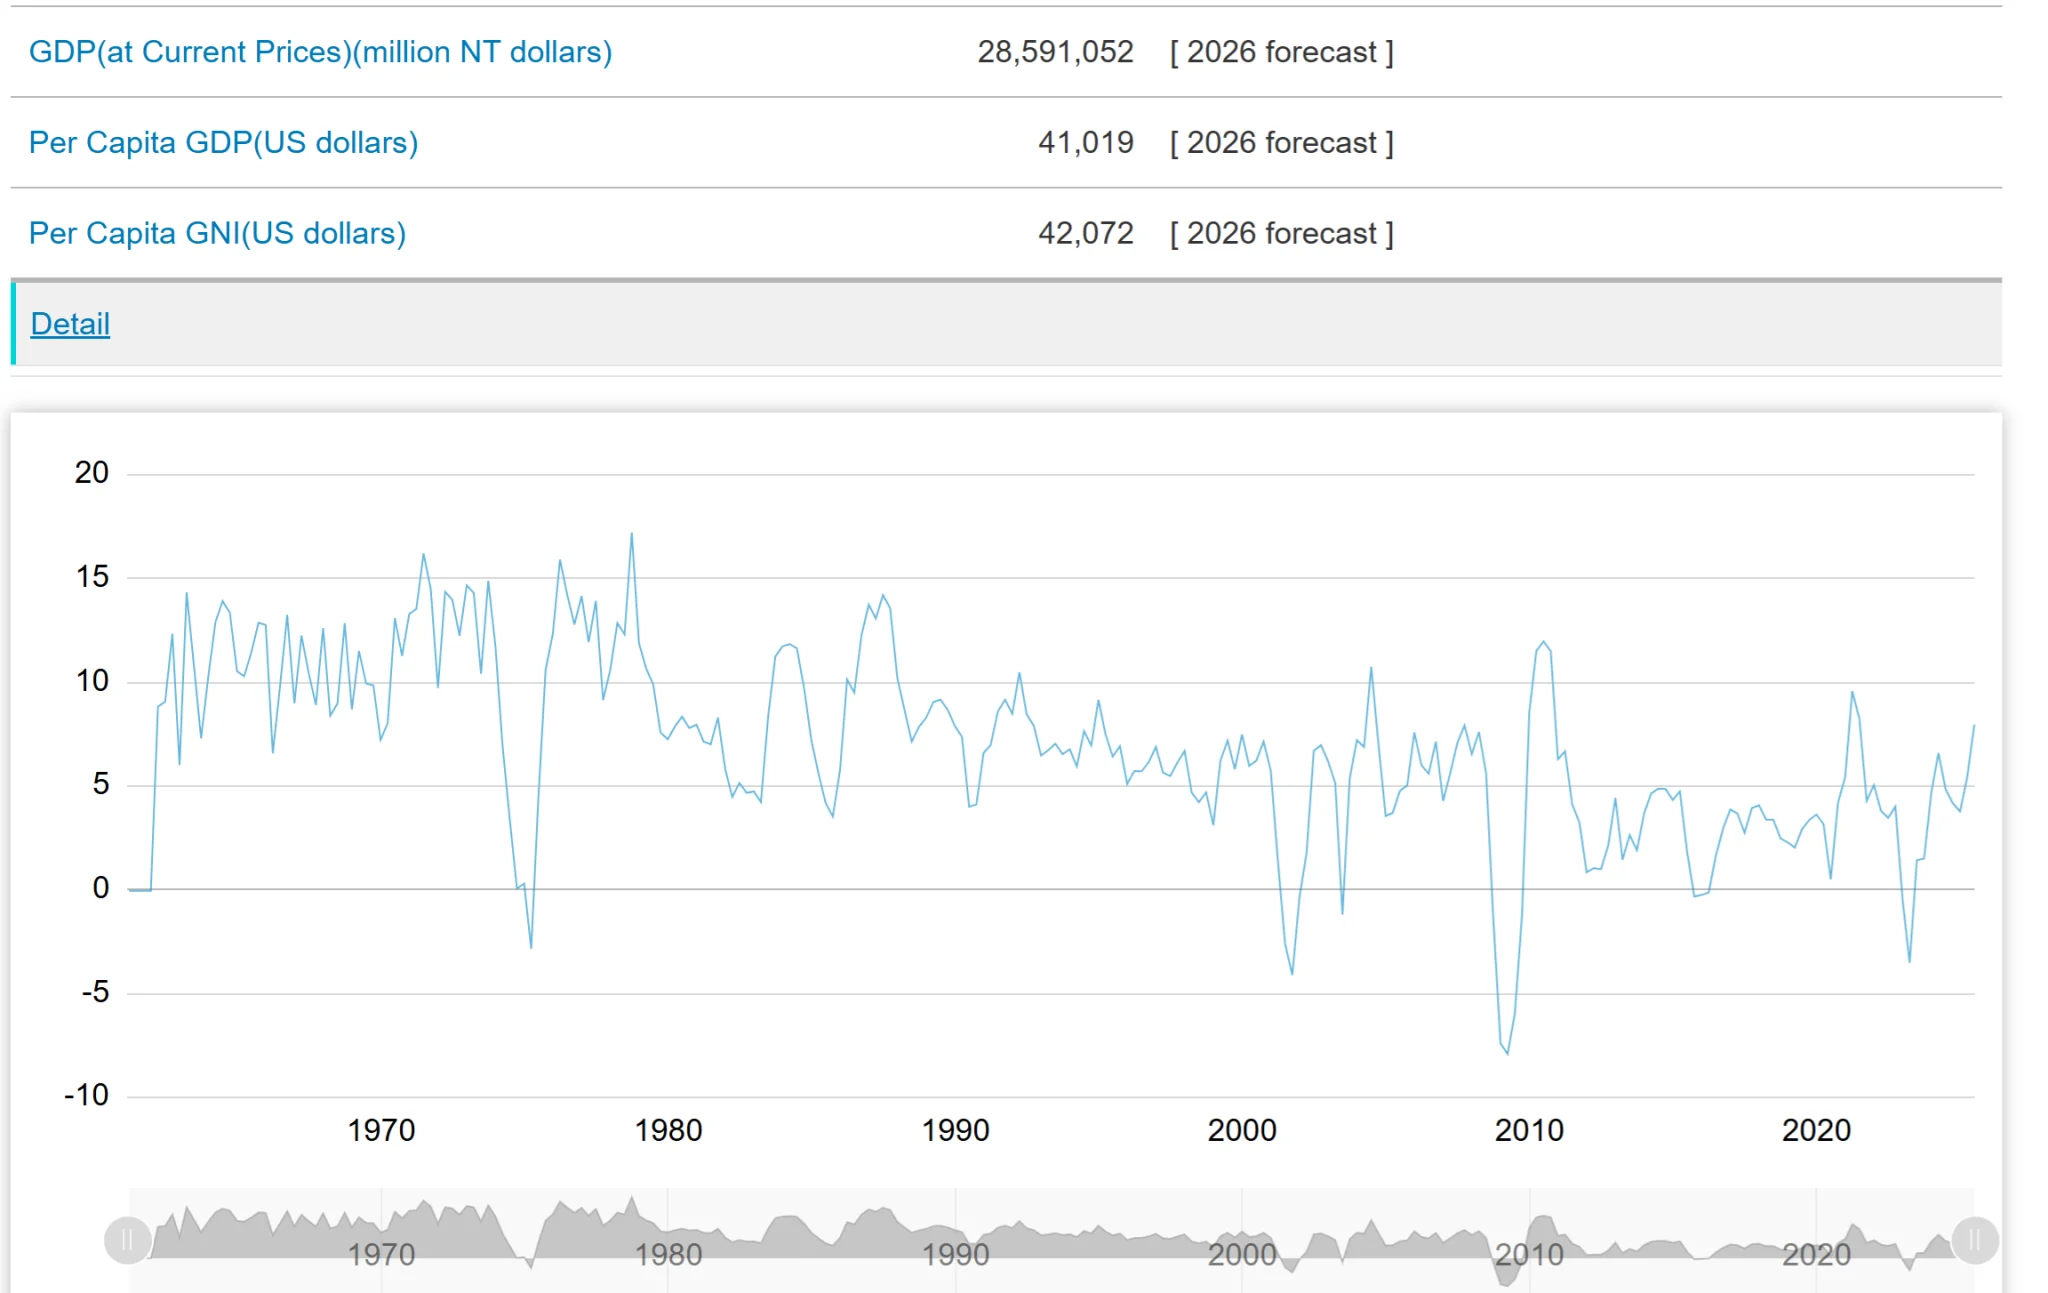Grab the right range navigator handle
This screenshot has width=2048, height=1293.
(1974, 1241)
